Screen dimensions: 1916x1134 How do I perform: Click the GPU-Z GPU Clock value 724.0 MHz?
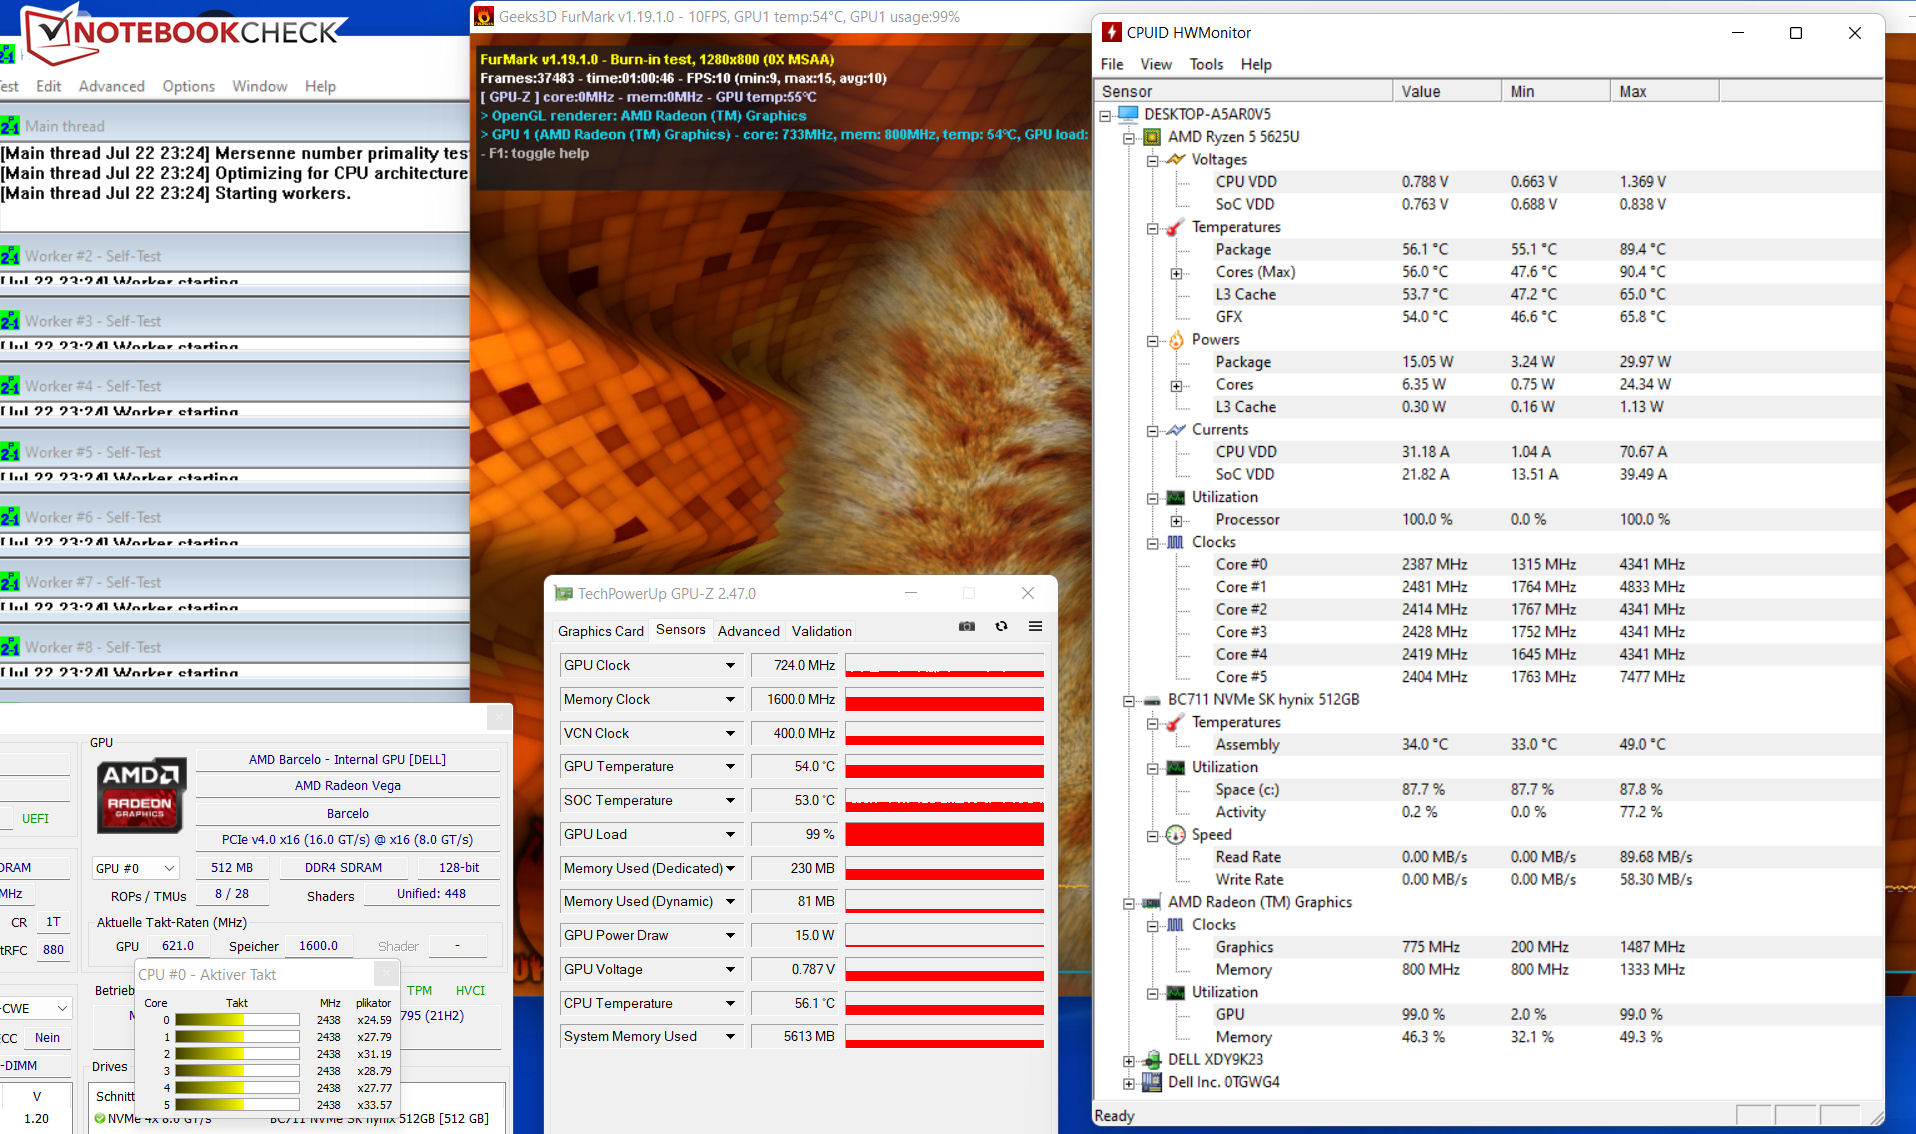tap(797, 666)
